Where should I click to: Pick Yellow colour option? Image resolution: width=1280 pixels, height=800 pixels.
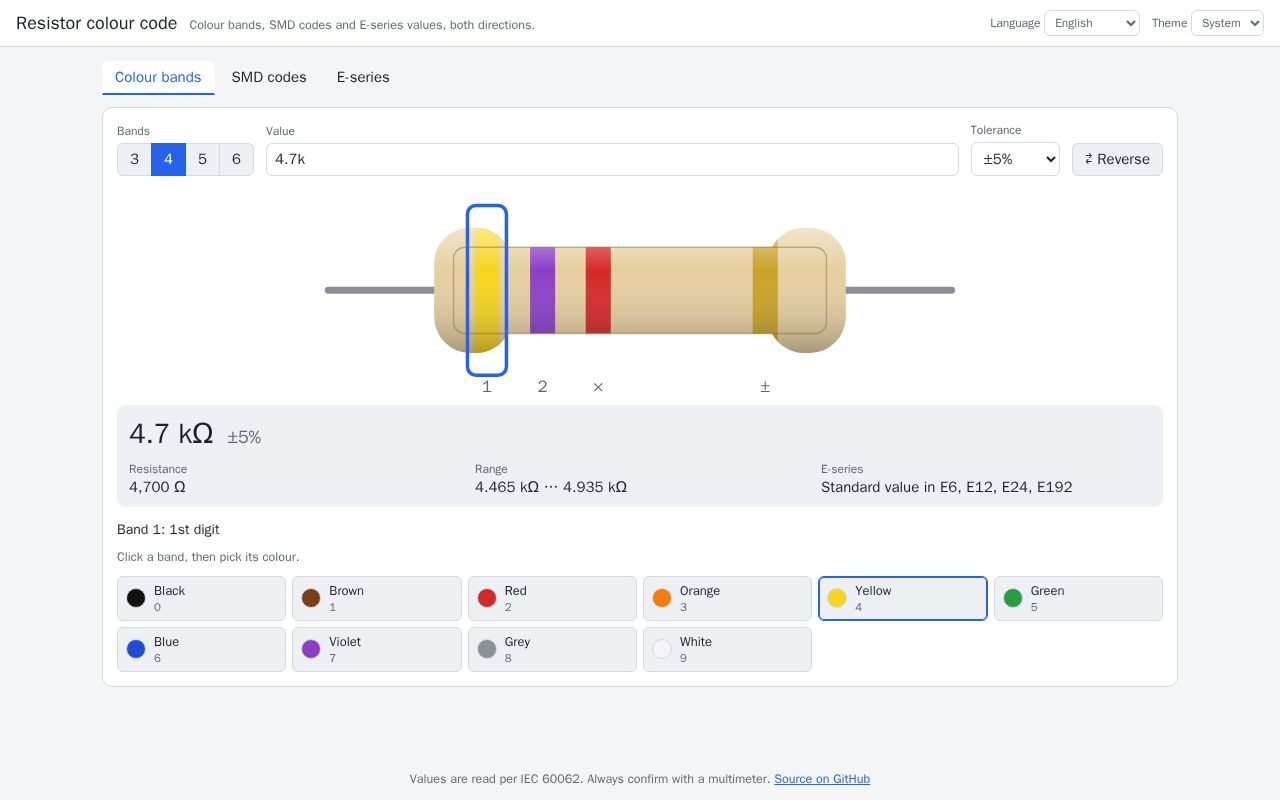(x=903, y=598)
